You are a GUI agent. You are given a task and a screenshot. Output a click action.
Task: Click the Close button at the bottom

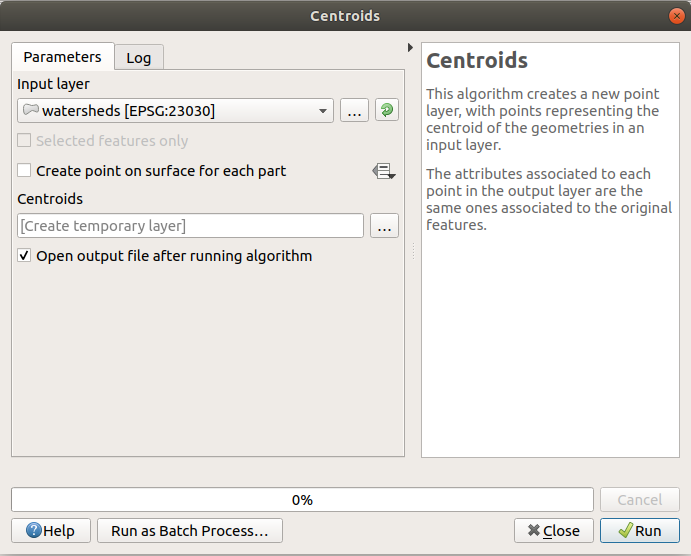click(554, 531)
